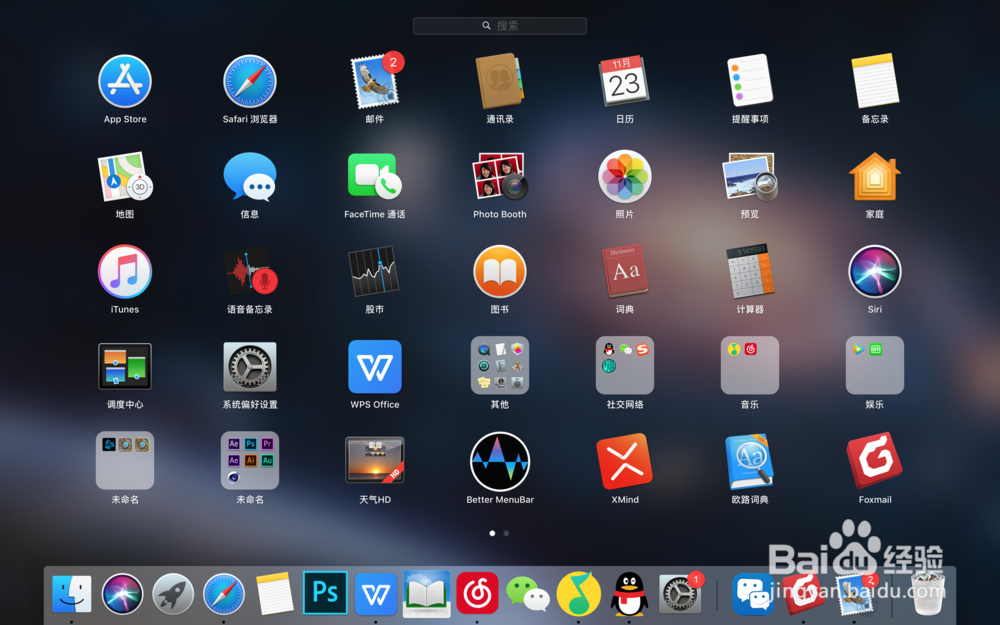Open Notes from the Dock
The image size is (1000, 625).
(274, 594)
